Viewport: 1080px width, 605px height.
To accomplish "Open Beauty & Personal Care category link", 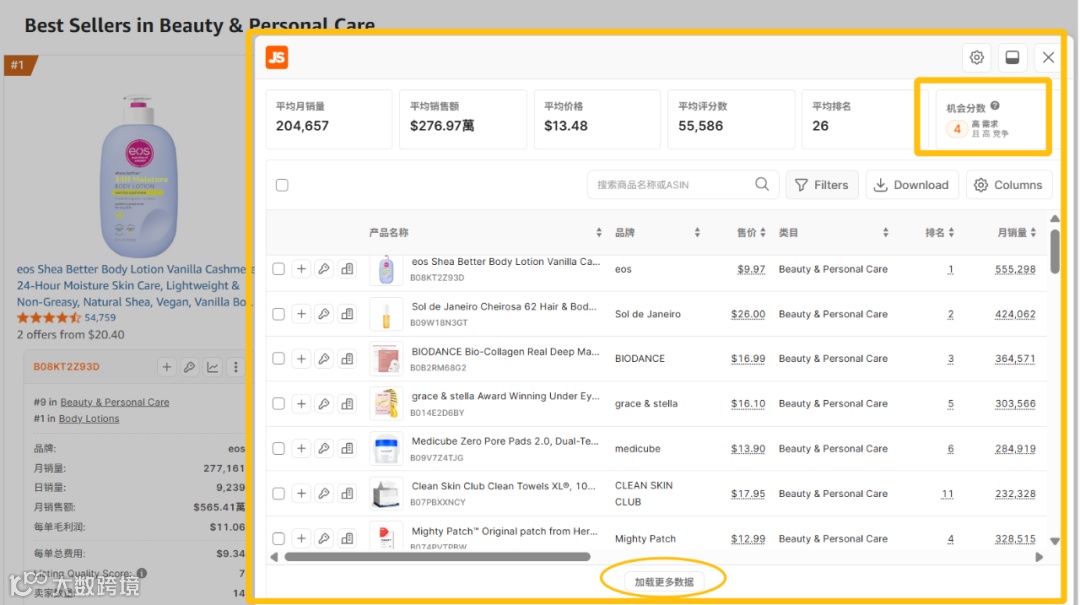I will 114,402.
